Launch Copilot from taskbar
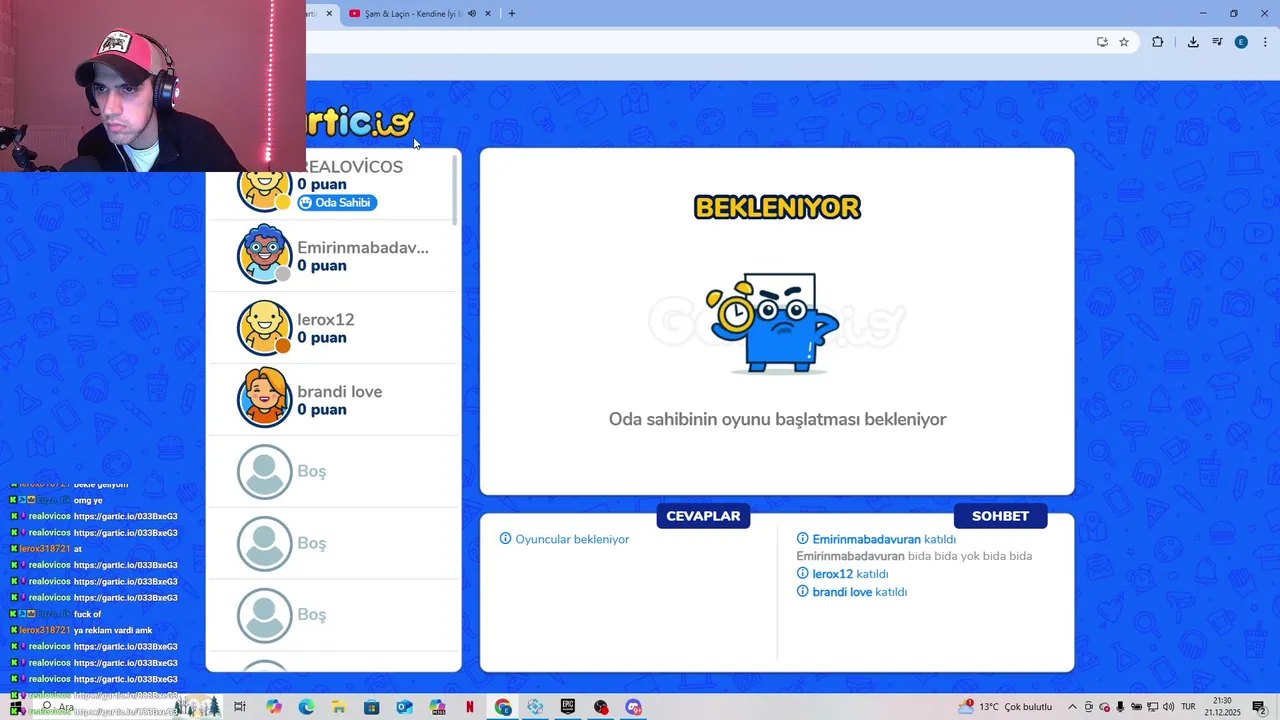Image resolution: width=1280 pixels, height=720 pixels. pos(274,707)
